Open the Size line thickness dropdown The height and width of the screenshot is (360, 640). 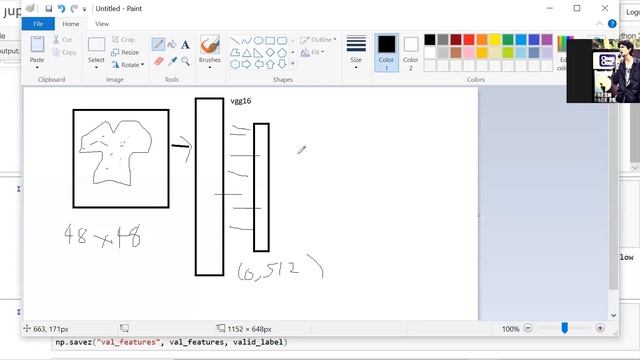tap(356, 52)
